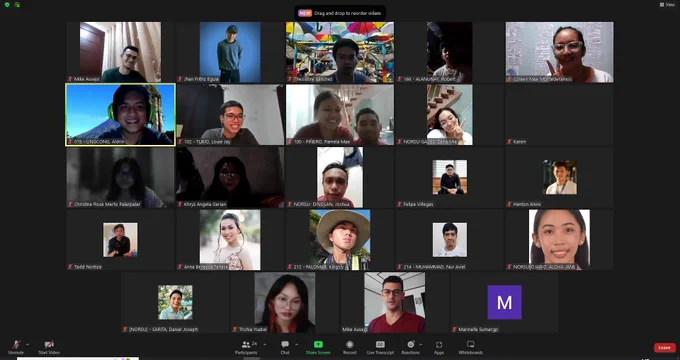Click muted mic icon beside Felipe Villegas
The width and height of the screenshot is (680, 360).
tap(399, 204)
